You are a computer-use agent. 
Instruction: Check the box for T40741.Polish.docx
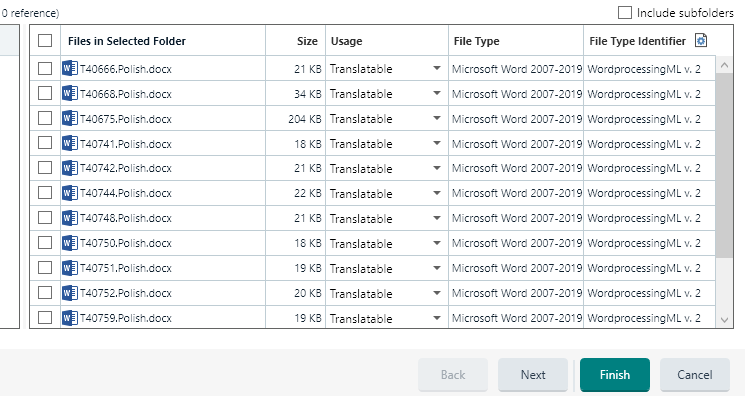tap(45, 143)
